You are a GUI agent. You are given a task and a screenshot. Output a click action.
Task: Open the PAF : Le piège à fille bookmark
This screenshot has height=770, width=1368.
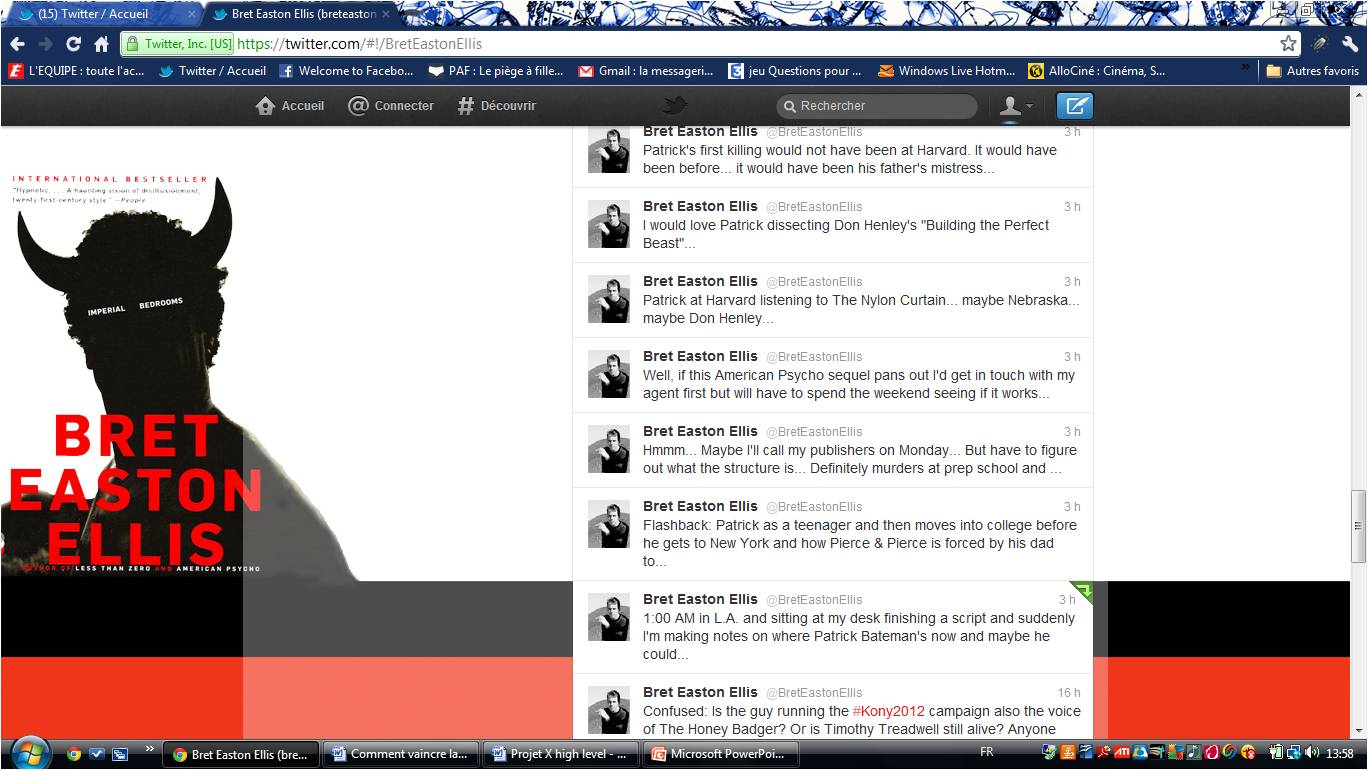coord(496,71)
